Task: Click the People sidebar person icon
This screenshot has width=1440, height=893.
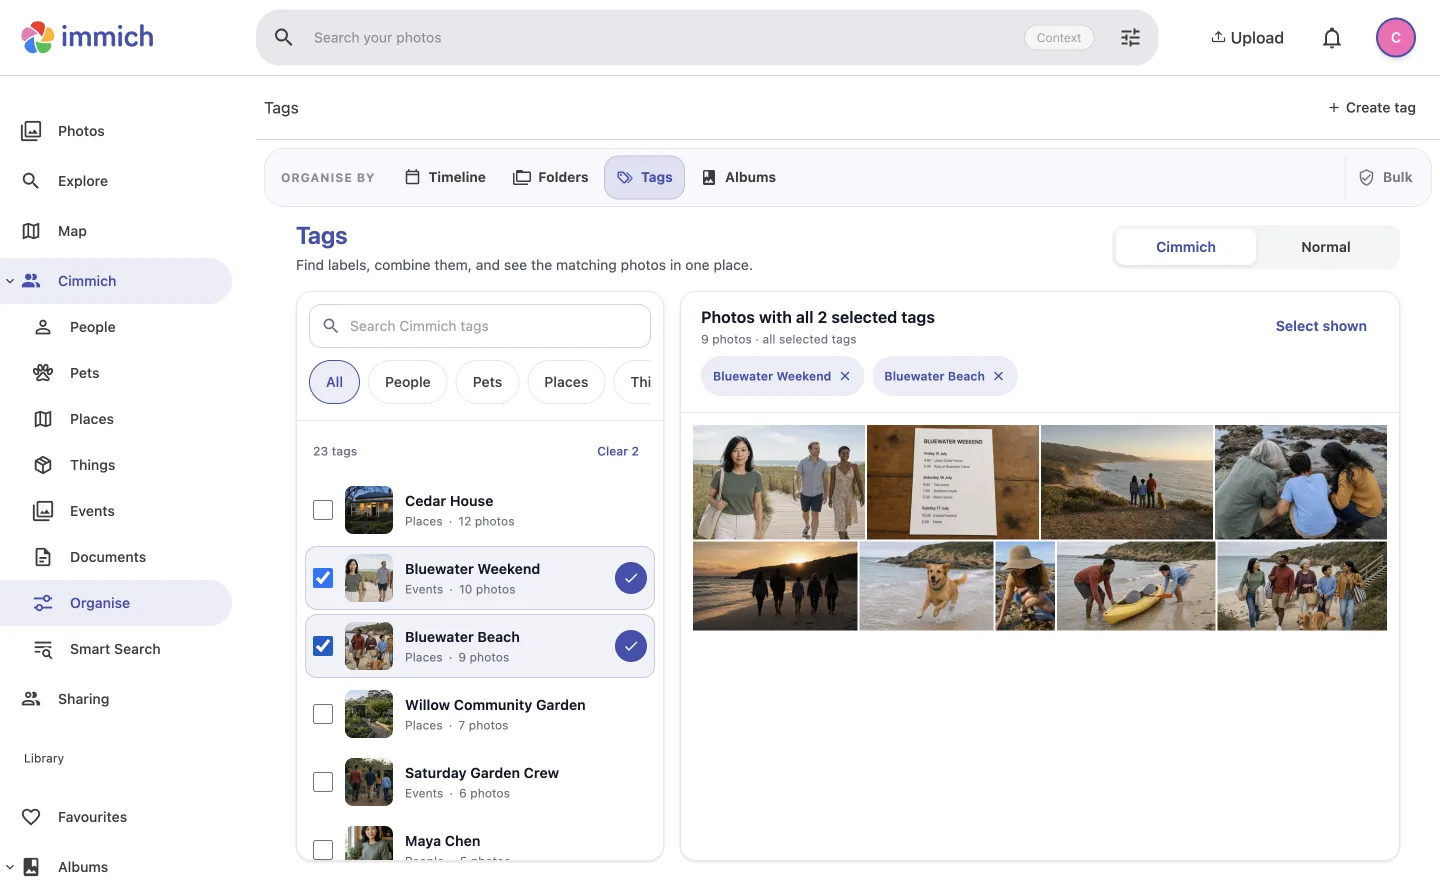Action: tap(43, 327)
